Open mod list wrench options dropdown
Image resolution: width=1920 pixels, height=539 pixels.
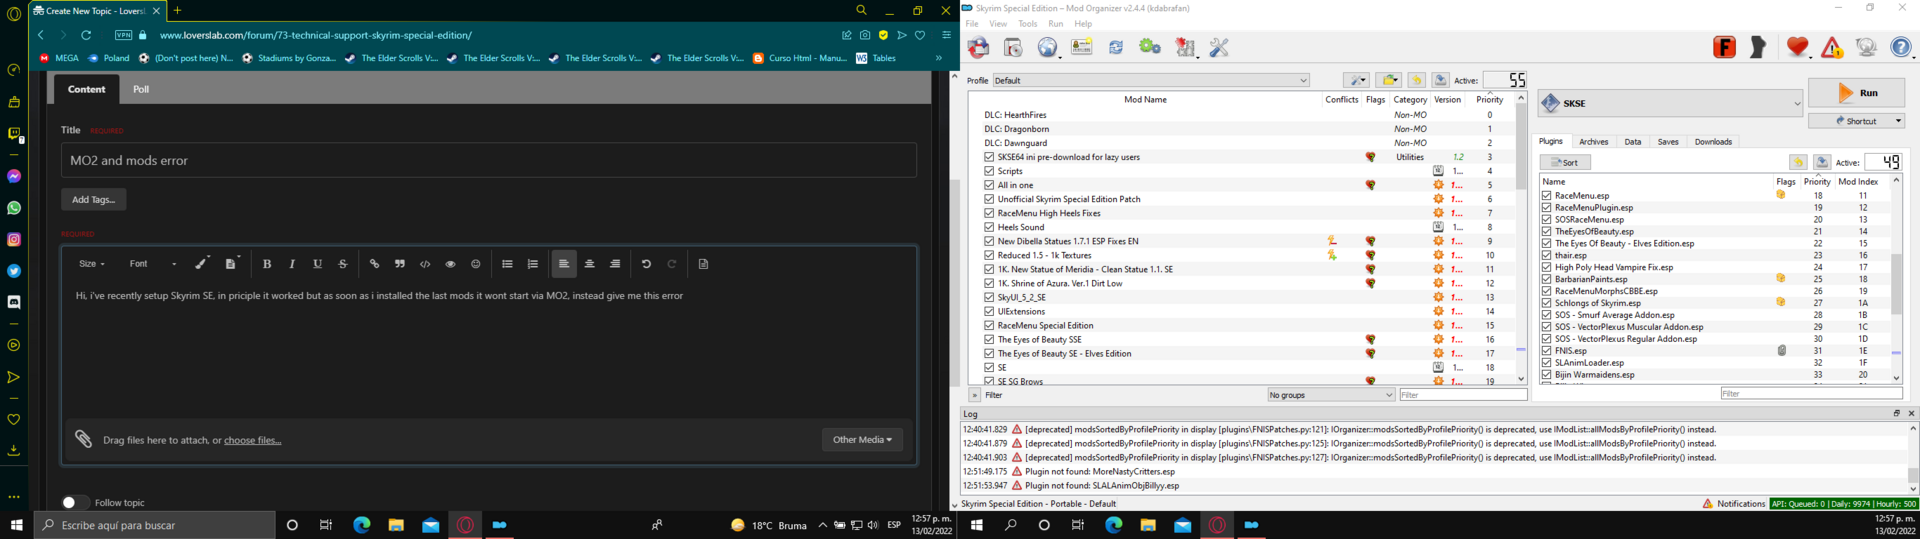click(1356, 80)
